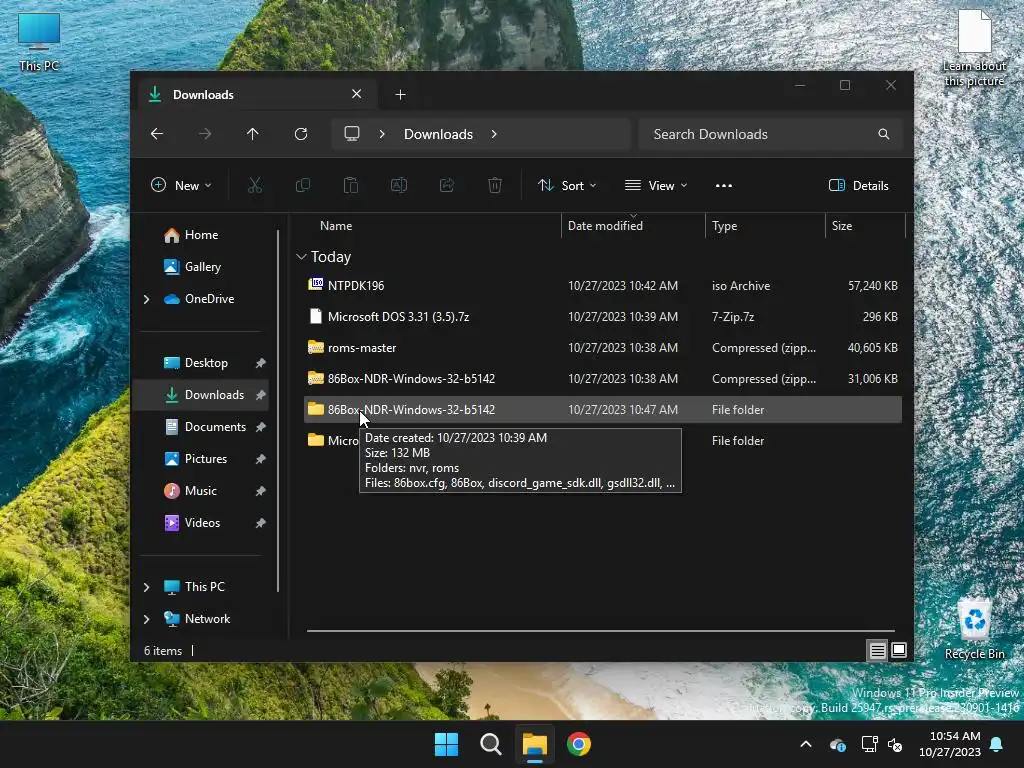Toggle the Details pane

858,185
